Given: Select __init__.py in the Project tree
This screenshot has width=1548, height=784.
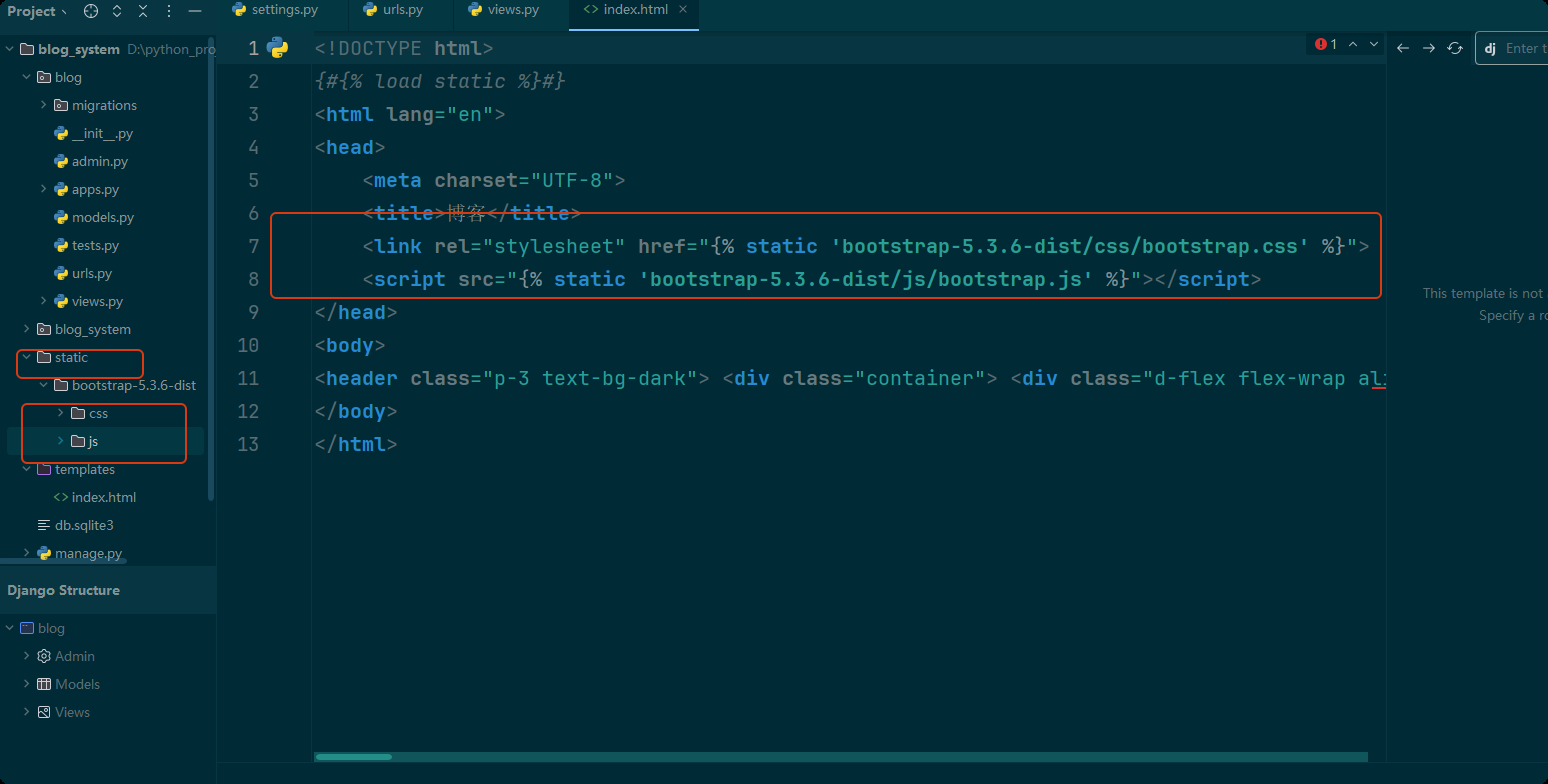Looking at the screenshot, I should tap(102, 133).
